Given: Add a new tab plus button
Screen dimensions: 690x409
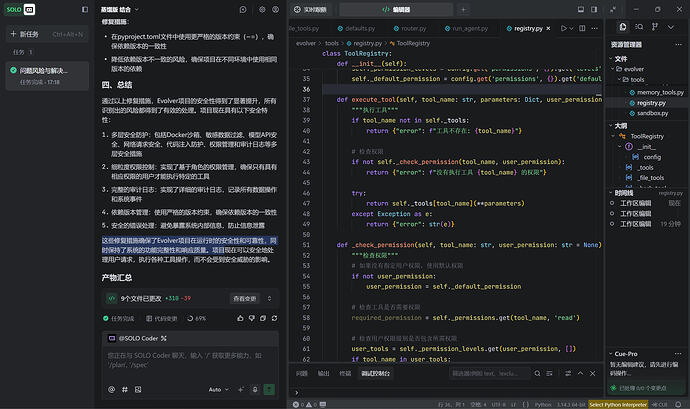Looking at the screenshot, I should coord(463,9).
